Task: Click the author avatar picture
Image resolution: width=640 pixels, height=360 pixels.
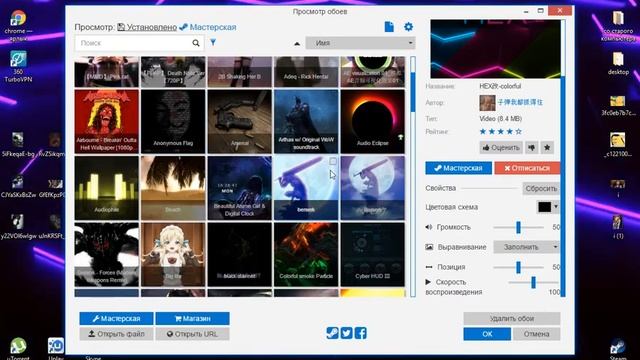Action: pyautogui.click(x=487, y=102)
